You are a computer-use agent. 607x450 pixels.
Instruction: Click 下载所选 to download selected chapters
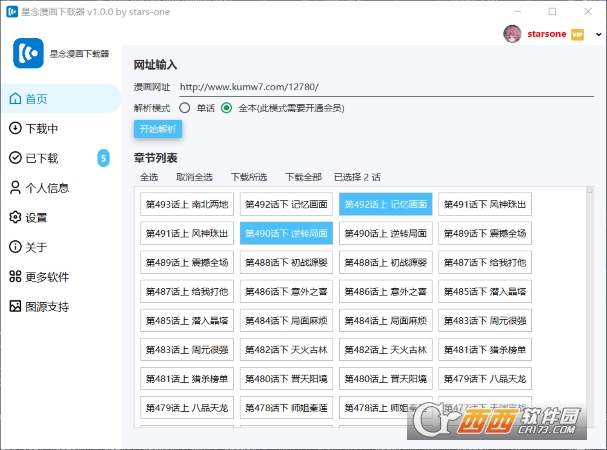tap(249, 177)
